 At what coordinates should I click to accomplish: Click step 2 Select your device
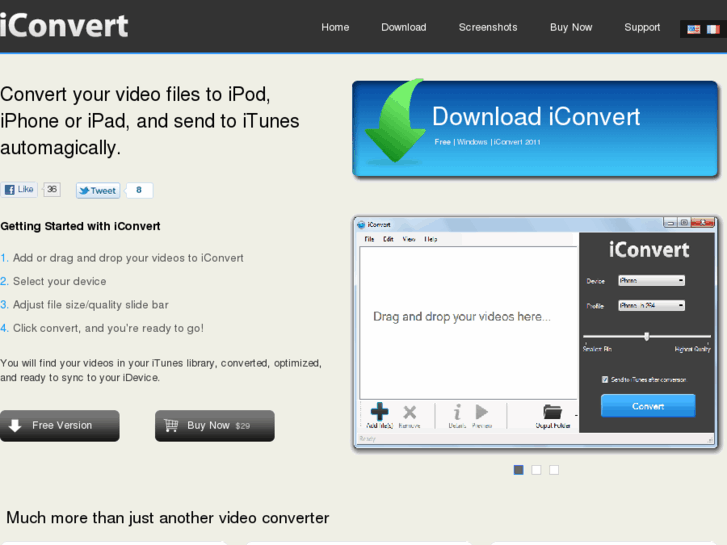[x=59, y=282]
